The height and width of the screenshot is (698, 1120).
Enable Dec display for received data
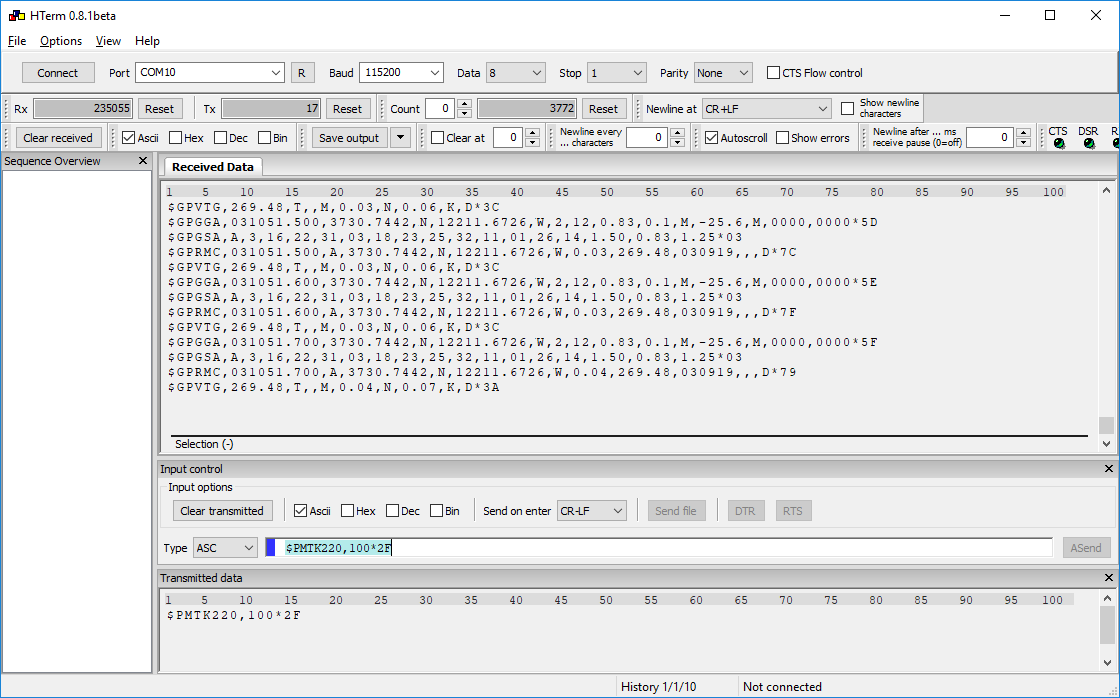pyautogui.click(x=220, y=138)
